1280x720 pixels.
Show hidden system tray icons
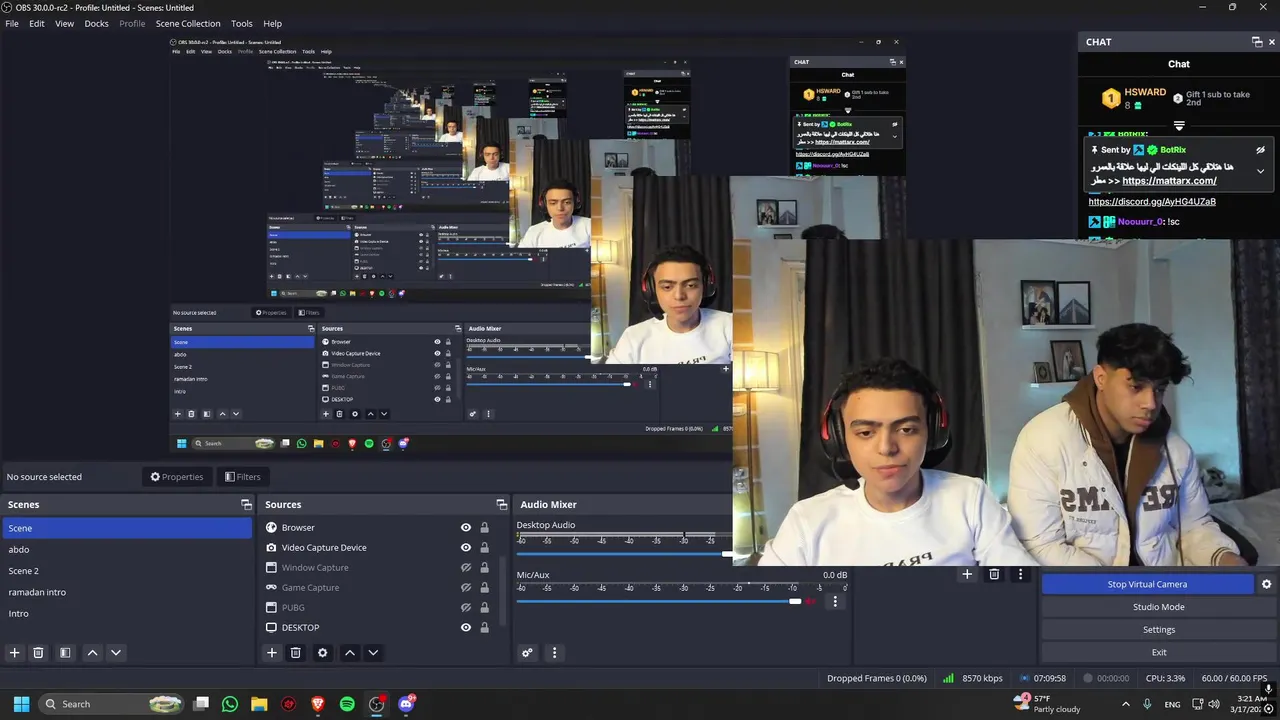1125,704
